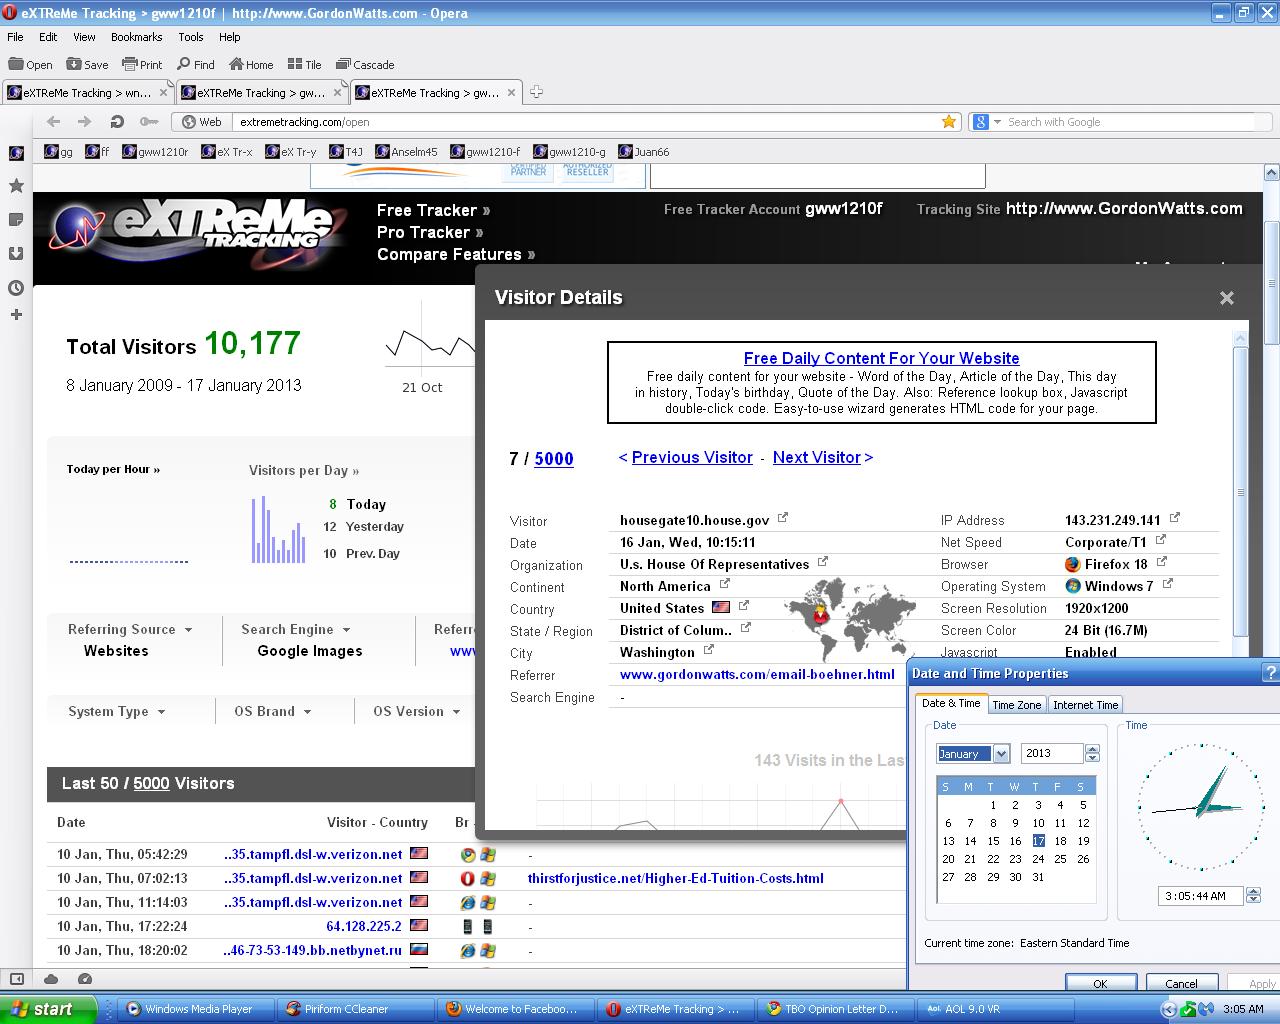
Task: Open the Bookmarks menu
Action: coord(136,37)
